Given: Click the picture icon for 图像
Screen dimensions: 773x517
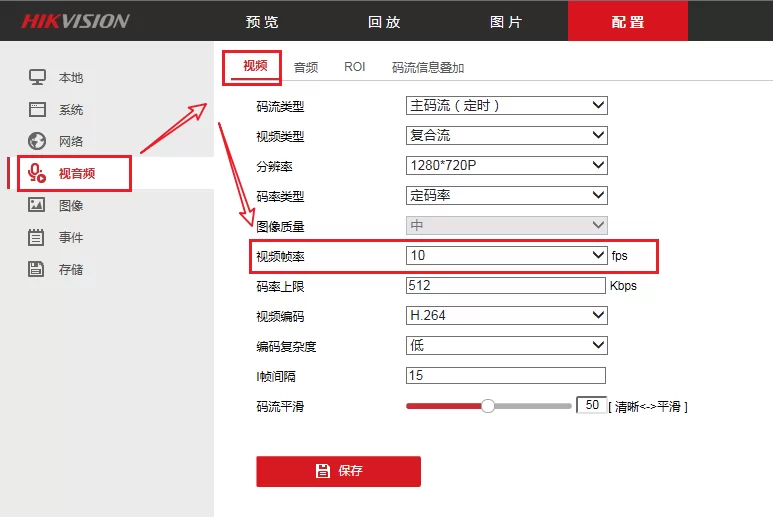Looking at the screenshot, I should pos(37,205).
